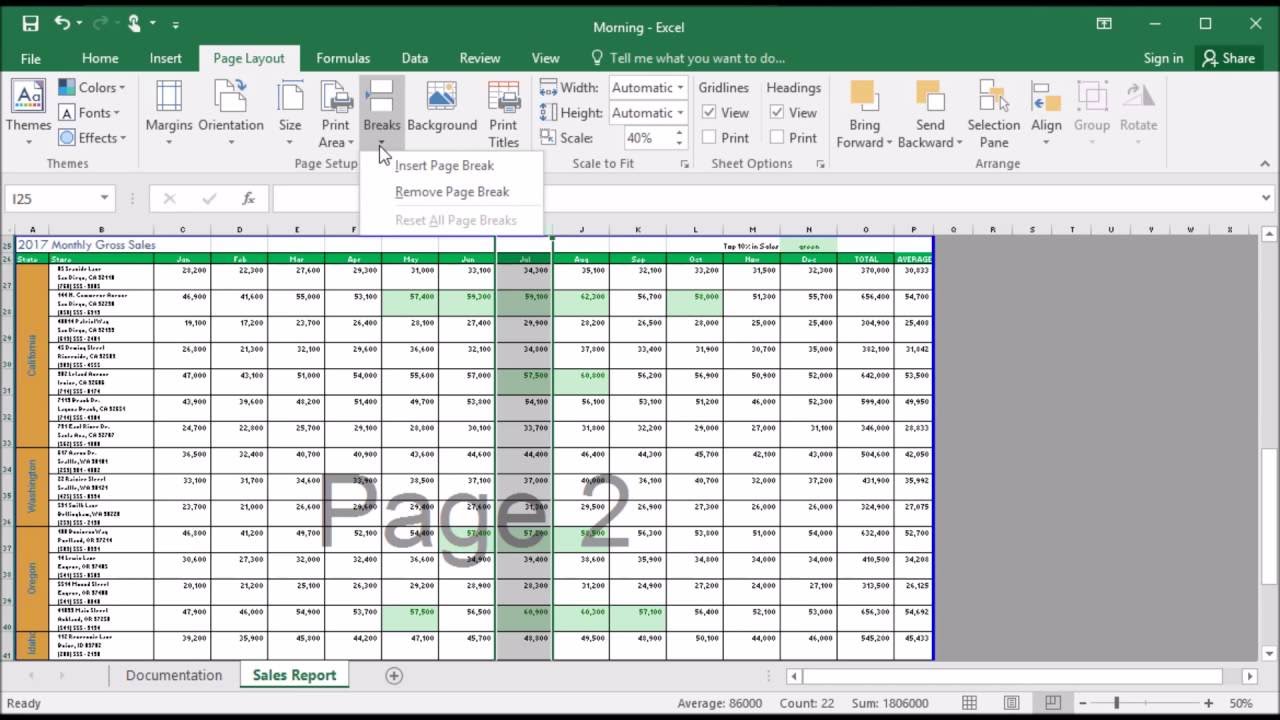Image resolution: width=1280 pixels, height=720 pixels.
Task: Open the Height Automatic dropdown
Action: tap(680, 113)
